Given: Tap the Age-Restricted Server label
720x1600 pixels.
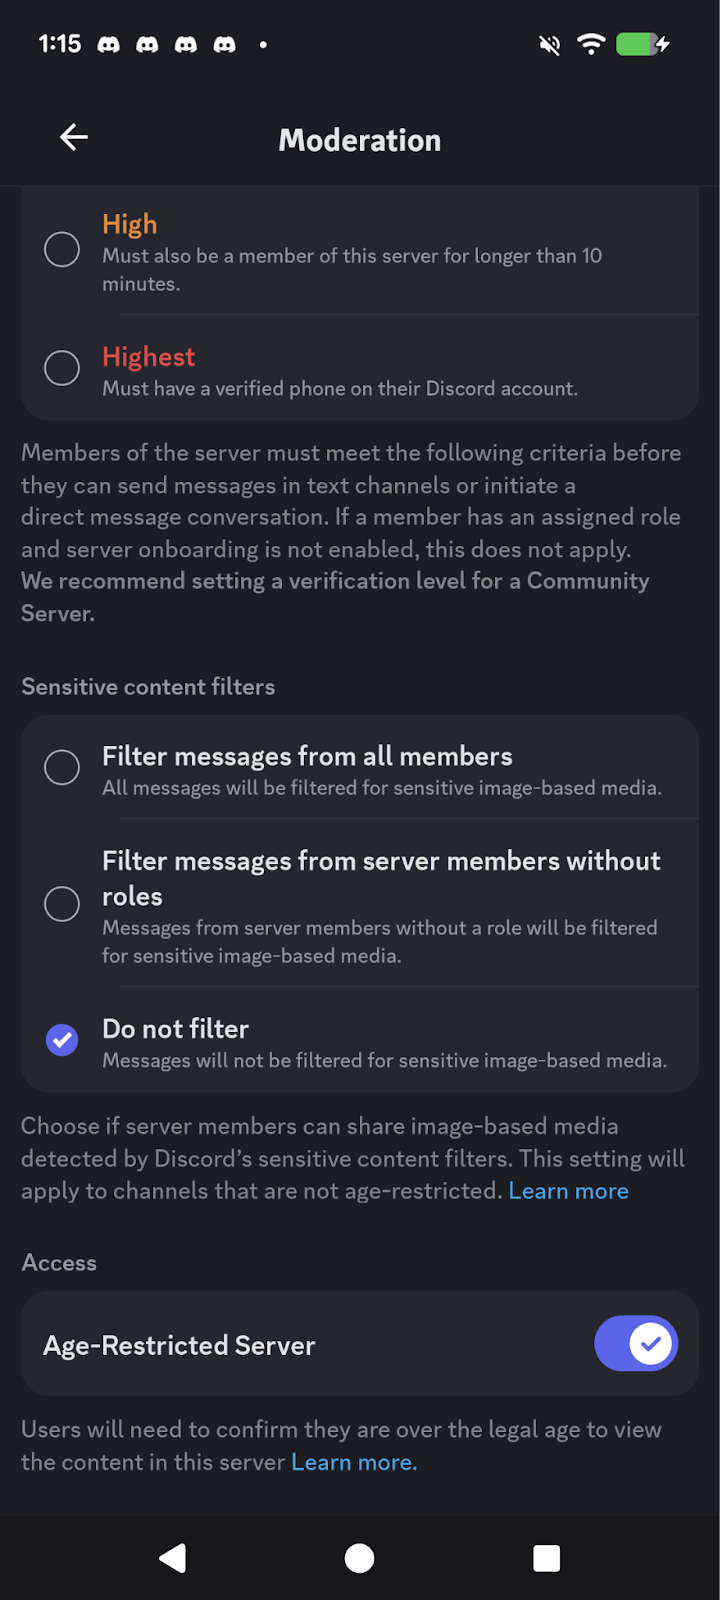Looking at the screenshot, I should point(179,1345).
